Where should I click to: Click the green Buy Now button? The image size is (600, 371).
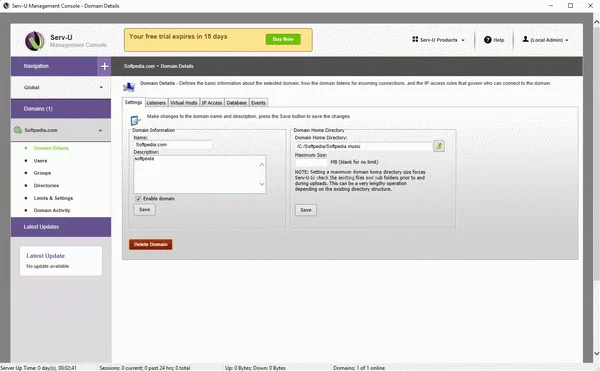[283, 39]
